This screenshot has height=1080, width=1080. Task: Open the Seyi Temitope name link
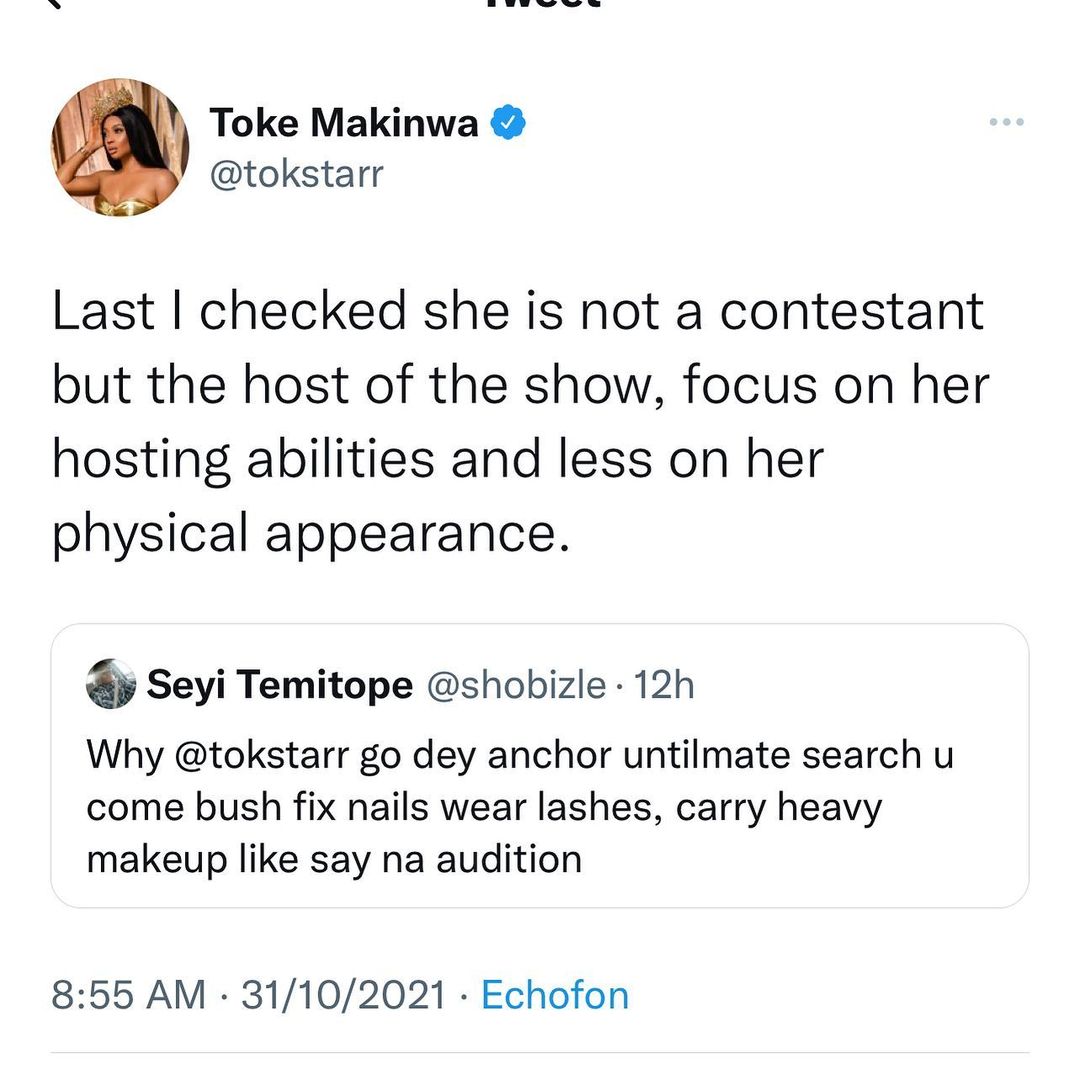pos(279,685)
